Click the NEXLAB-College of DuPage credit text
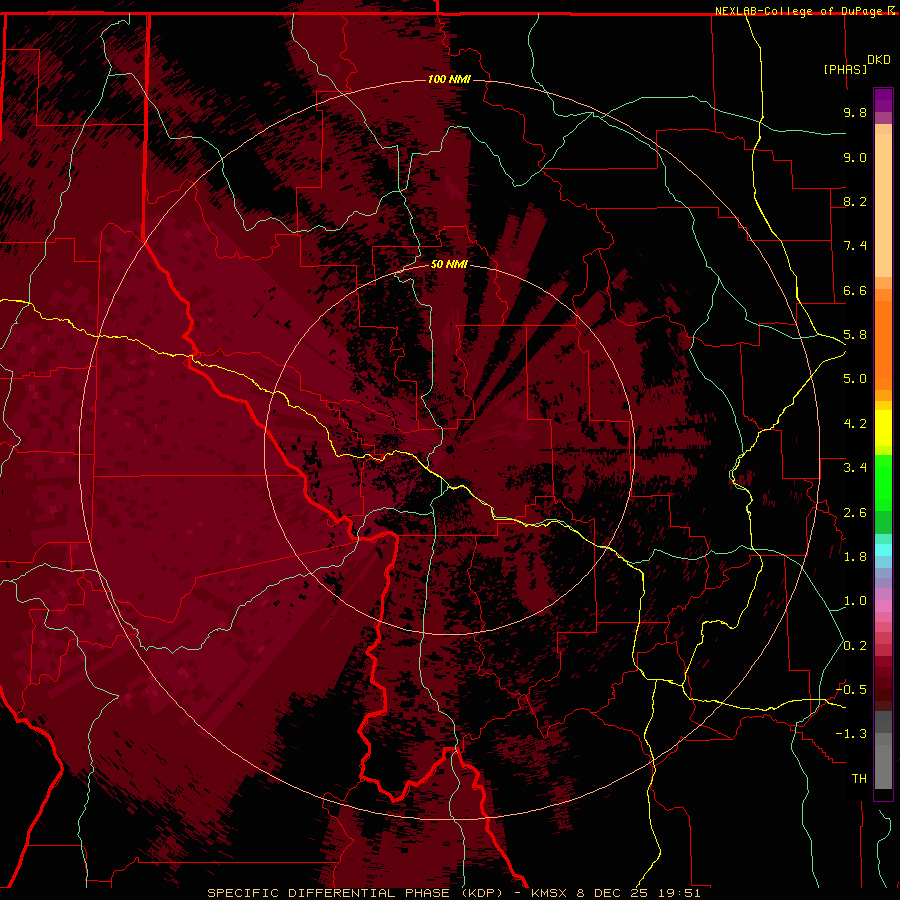This screenshot has height=900, width=900. 799,11
